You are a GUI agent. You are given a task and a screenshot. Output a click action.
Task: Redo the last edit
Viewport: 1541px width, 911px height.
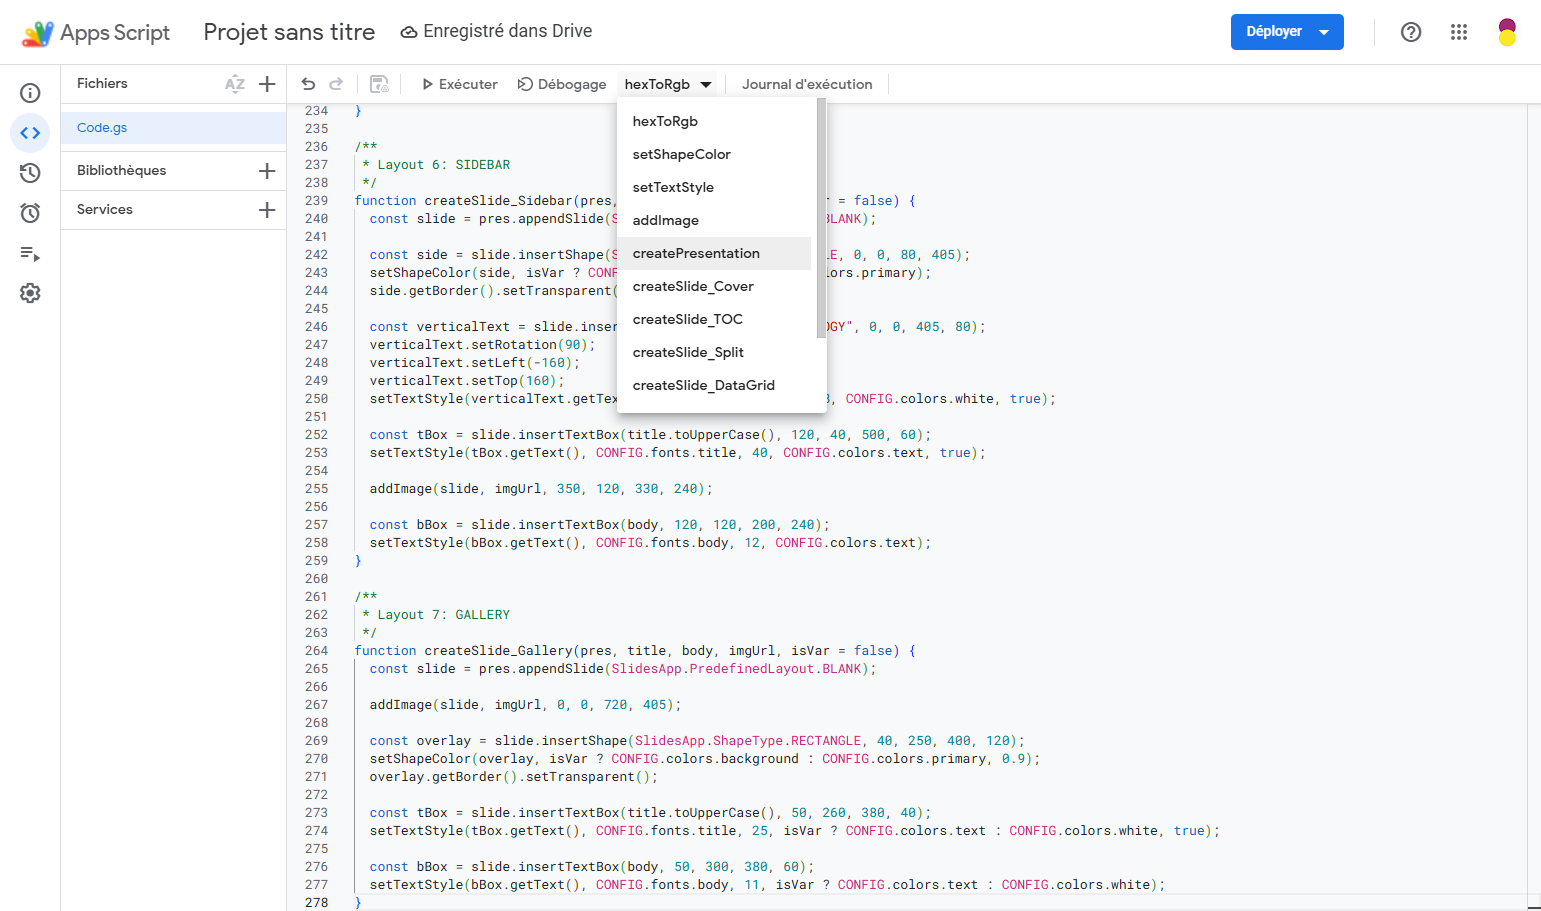[336, 84]
